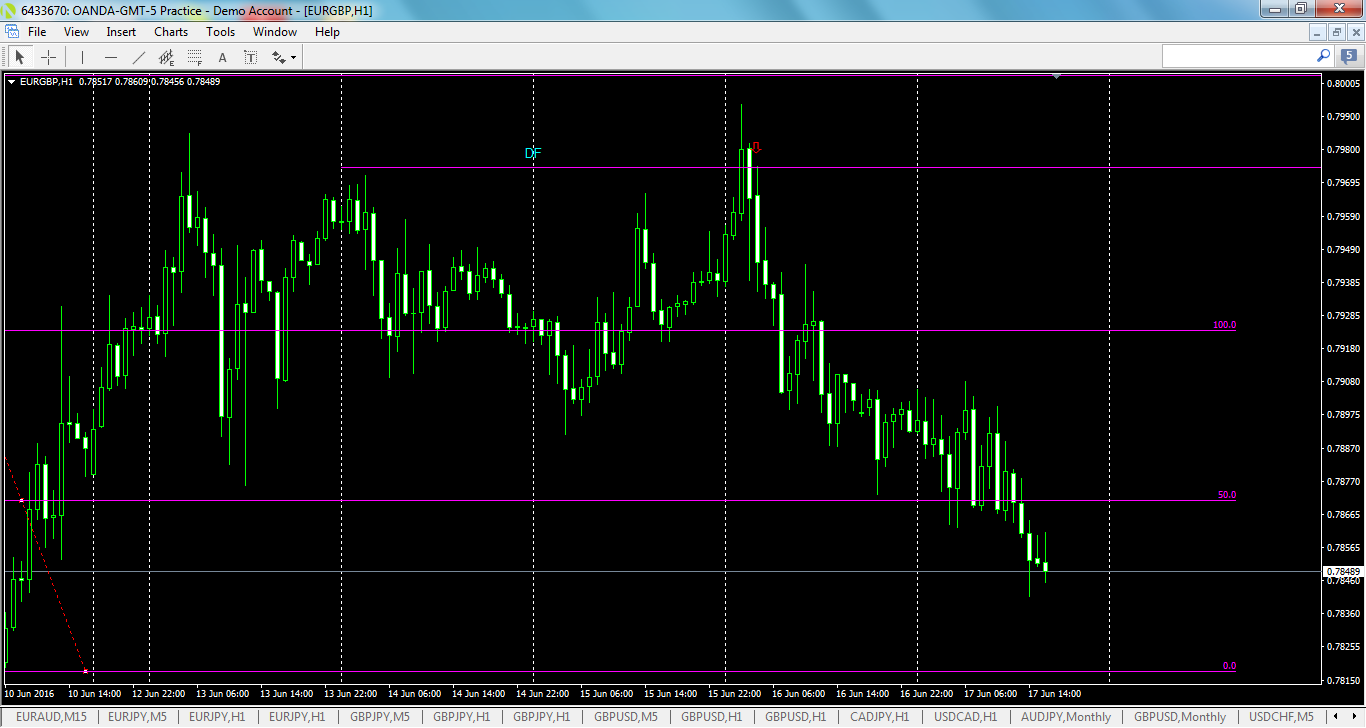1366x728 pixels.
Task: Open the Arrows tool dropdown
Action: tap(291, 57)
